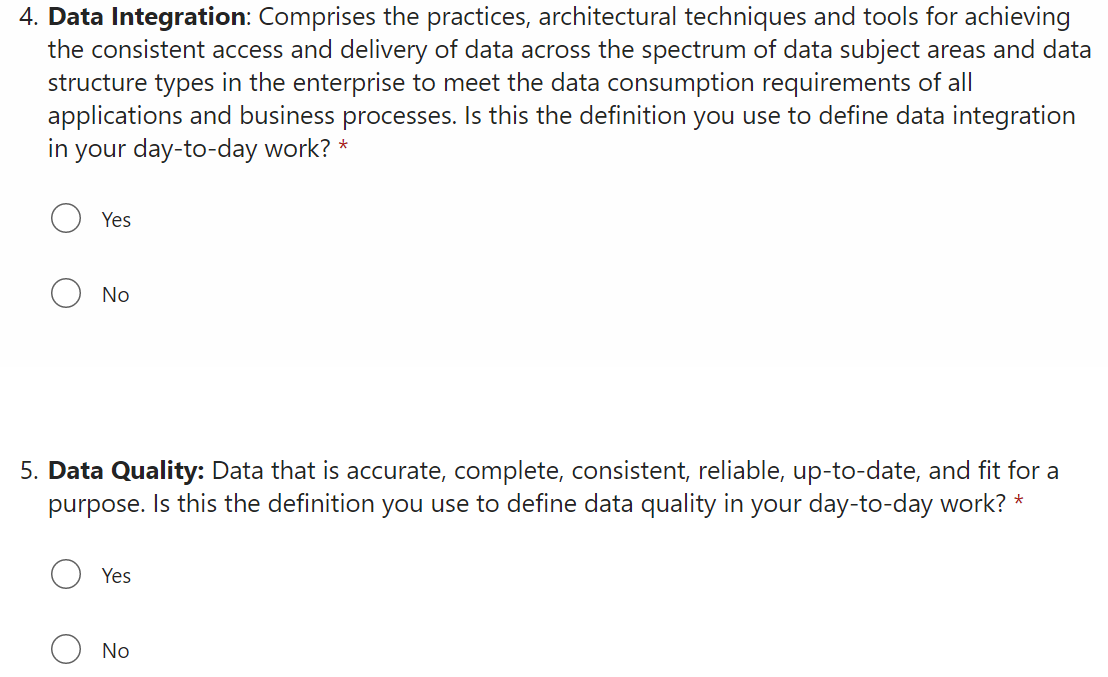The image size is (1108, 677).
Task: Click the No label under Data Quality
Action: tap(115, 651)
